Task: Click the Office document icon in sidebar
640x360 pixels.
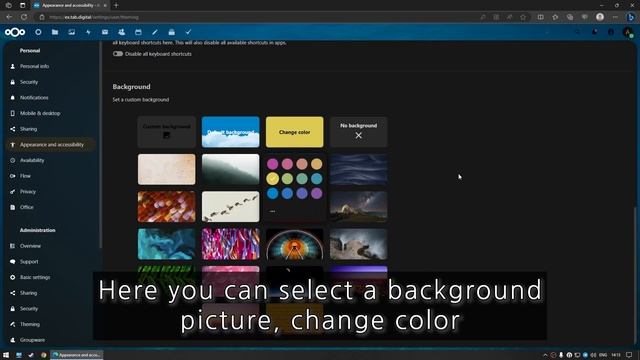Action: click(x=13, y=207)
